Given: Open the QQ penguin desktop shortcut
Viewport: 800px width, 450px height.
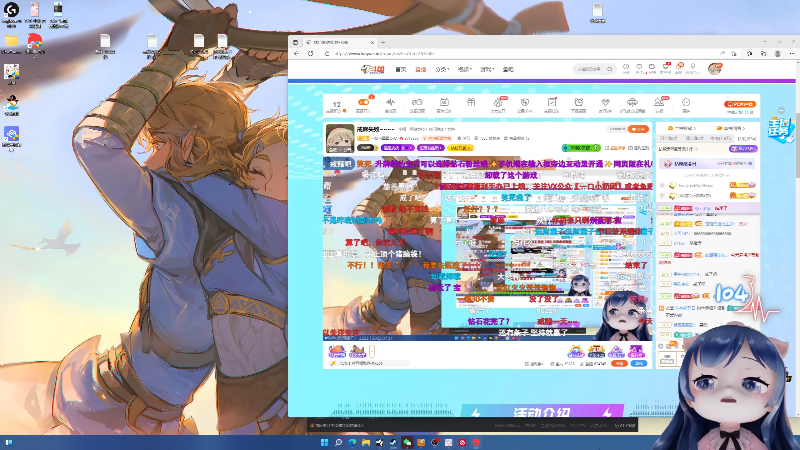Looking at the screenshot, I should (11, 105).
